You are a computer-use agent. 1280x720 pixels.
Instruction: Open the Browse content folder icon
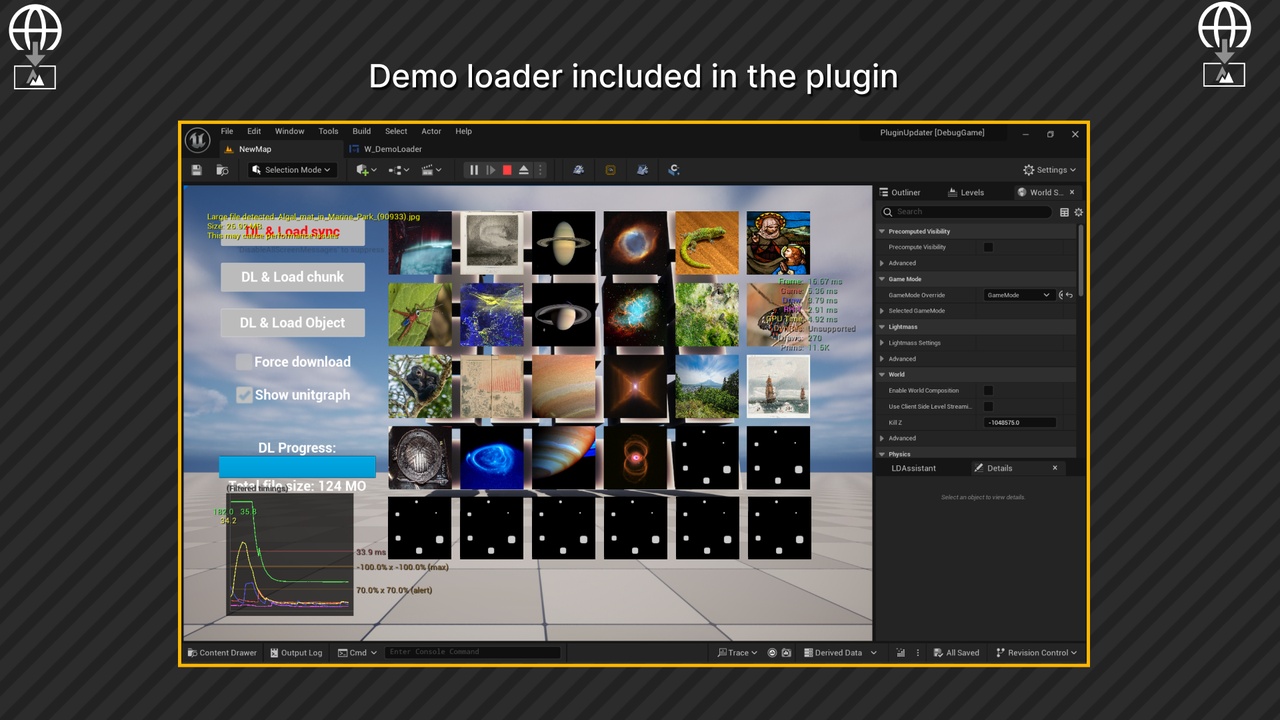click(x=222, y=170)
